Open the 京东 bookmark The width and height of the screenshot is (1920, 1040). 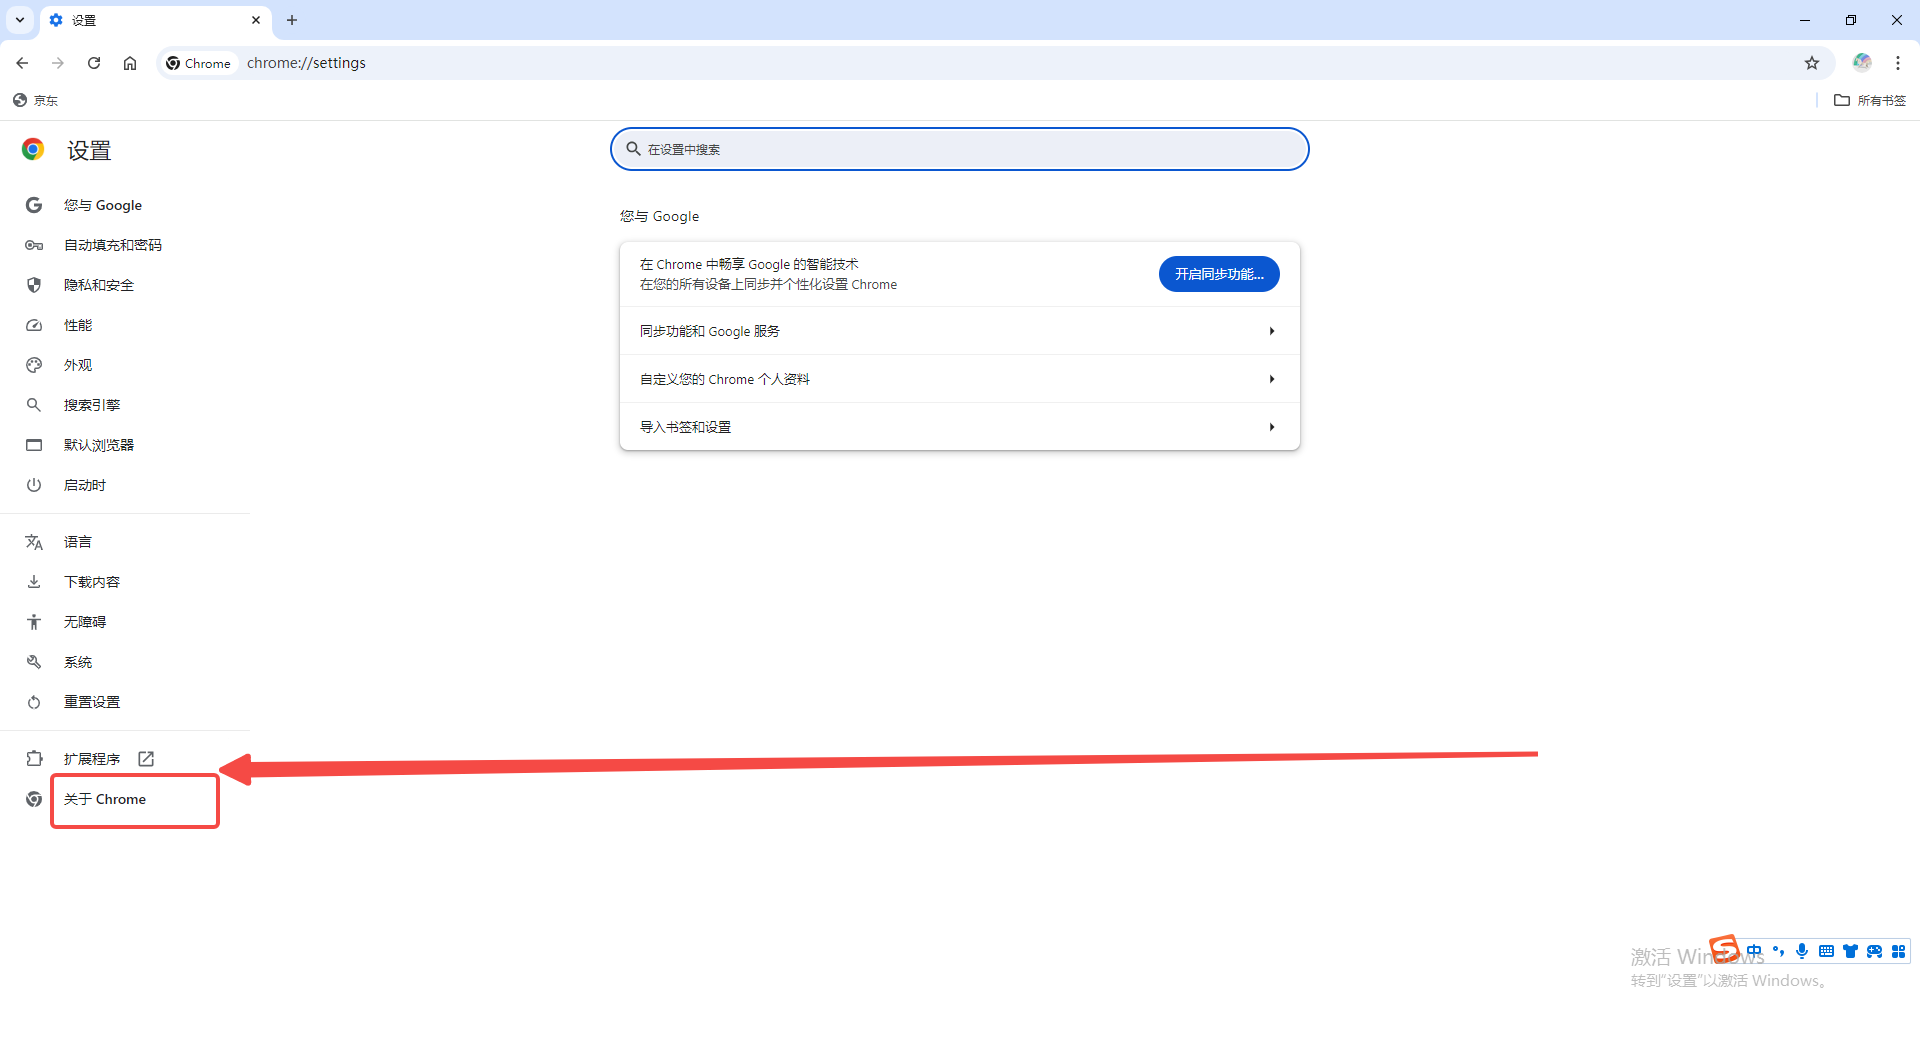point(36,100)
